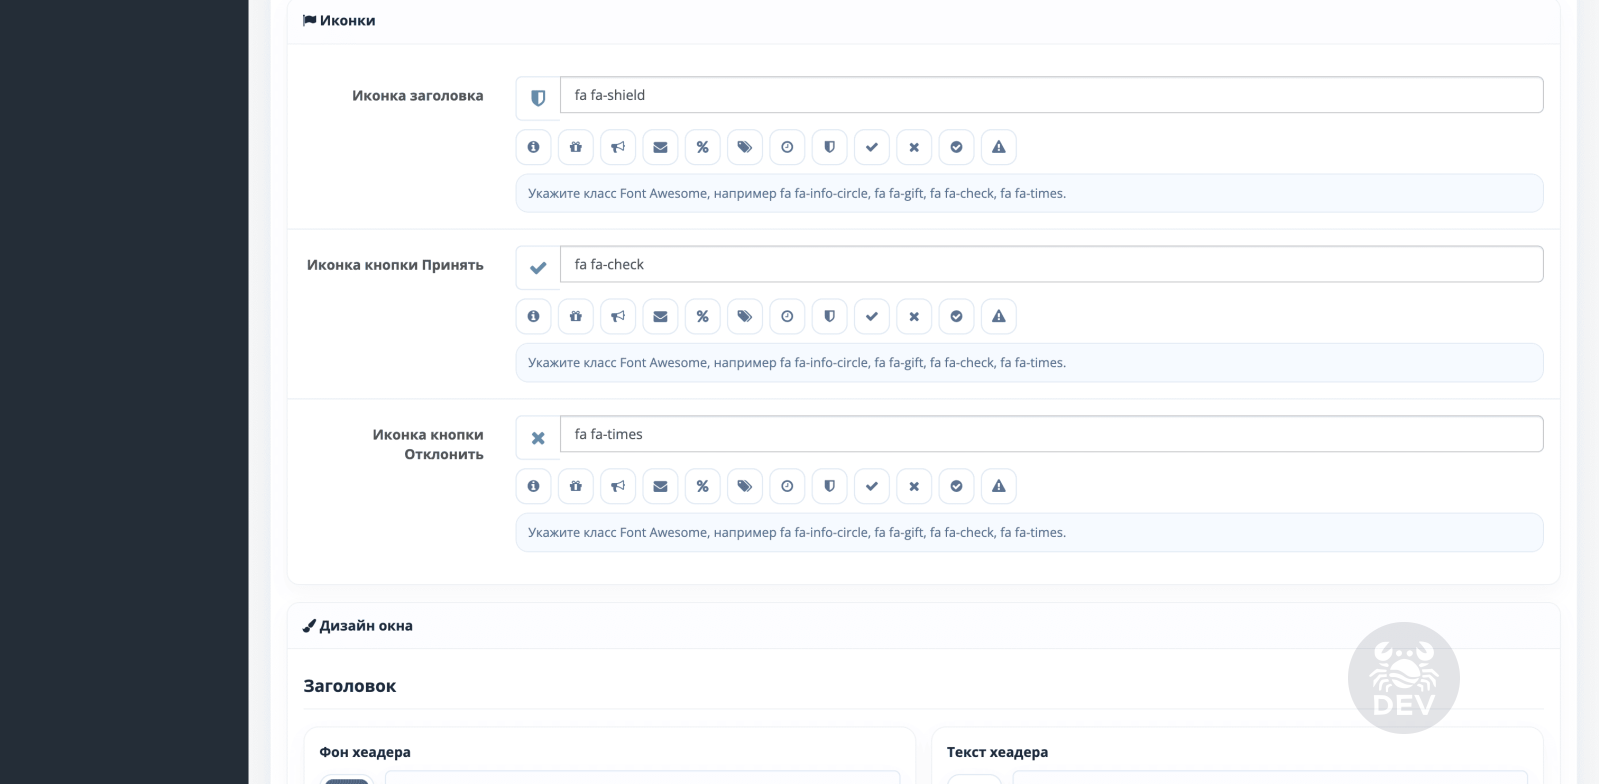Apply check-circle icon to кнопки Принять
This screenshot has height=784, width=1600.
coord(957,316)
